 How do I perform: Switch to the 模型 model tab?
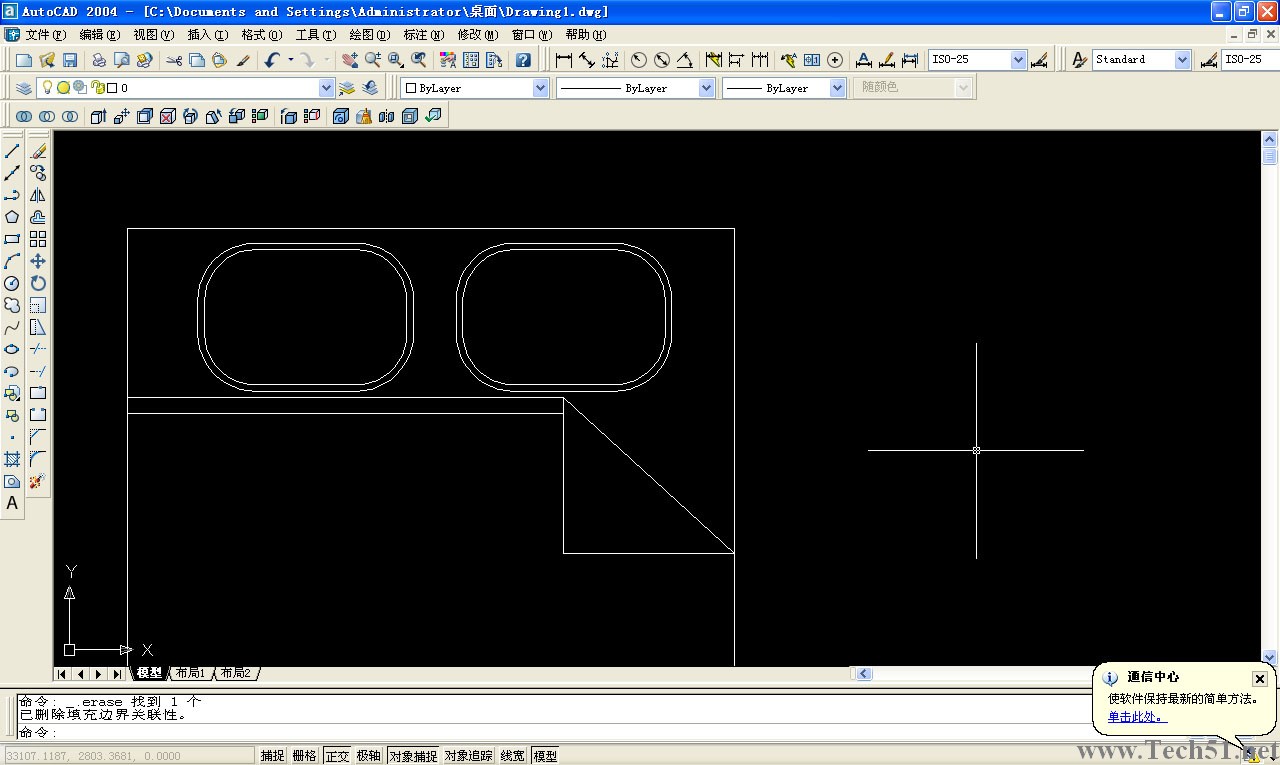click(148, 674)
